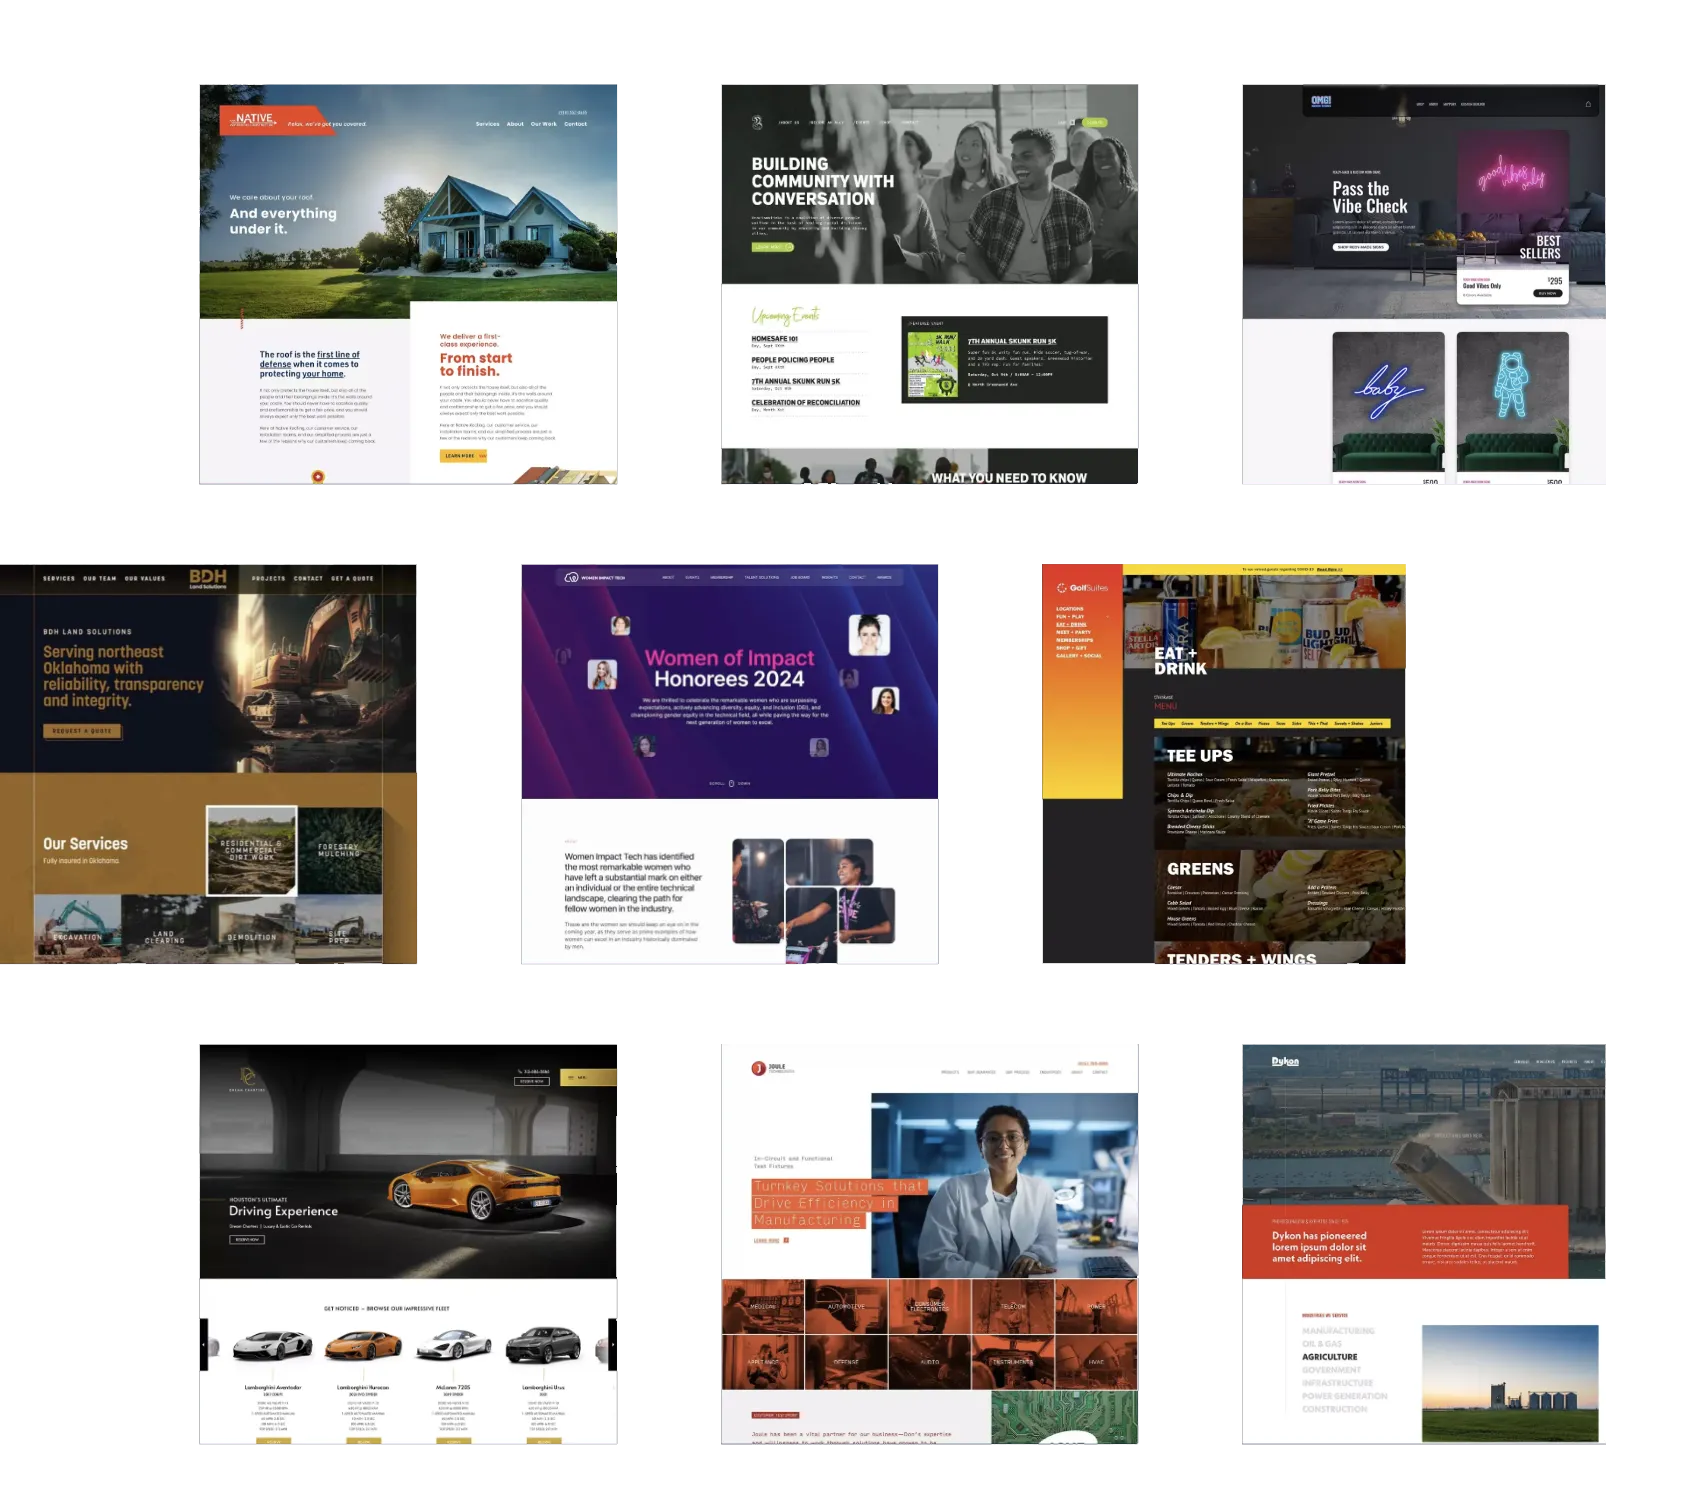This screenshot has width=1704, height=1490.
Task: Select the Lamborghini Aventador car image
Action: point(272,1346)
